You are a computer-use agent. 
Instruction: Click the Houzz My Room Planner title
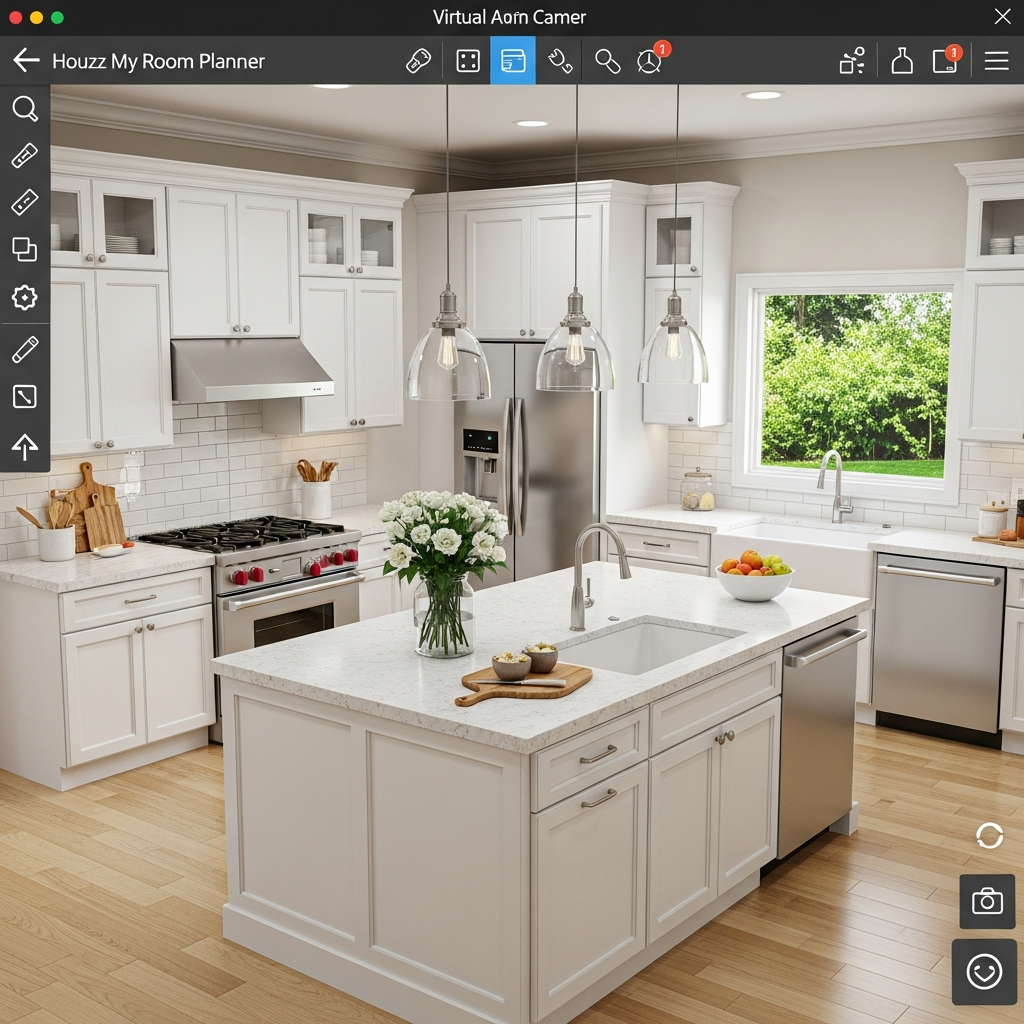(158, 61)
